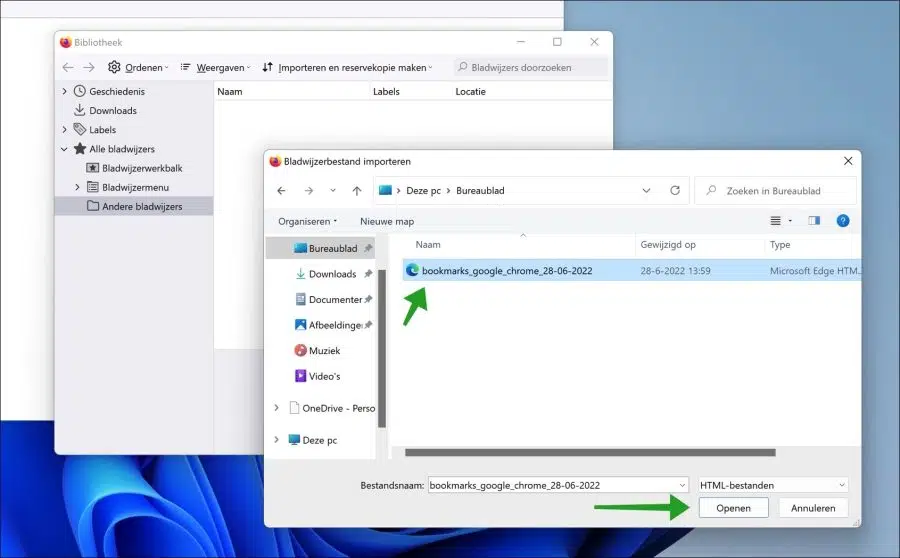900x558 pixels.
Task: Click the forward arrow in import dialog
Action: (309, 191)
